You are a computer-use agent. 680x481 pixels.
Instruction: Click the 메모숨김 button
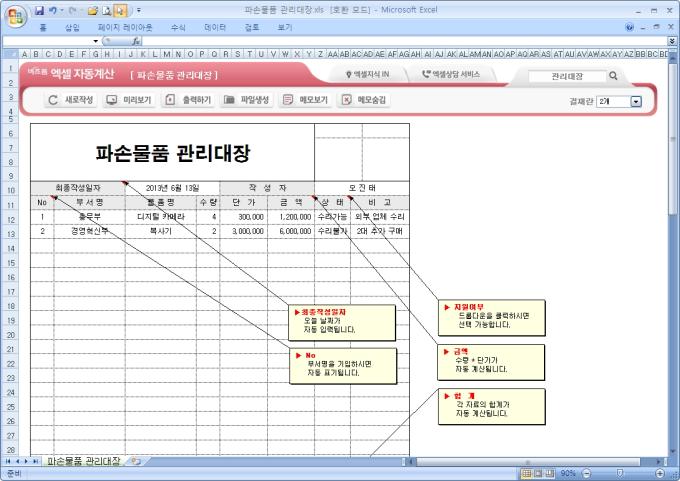click(x=363, y=100)
